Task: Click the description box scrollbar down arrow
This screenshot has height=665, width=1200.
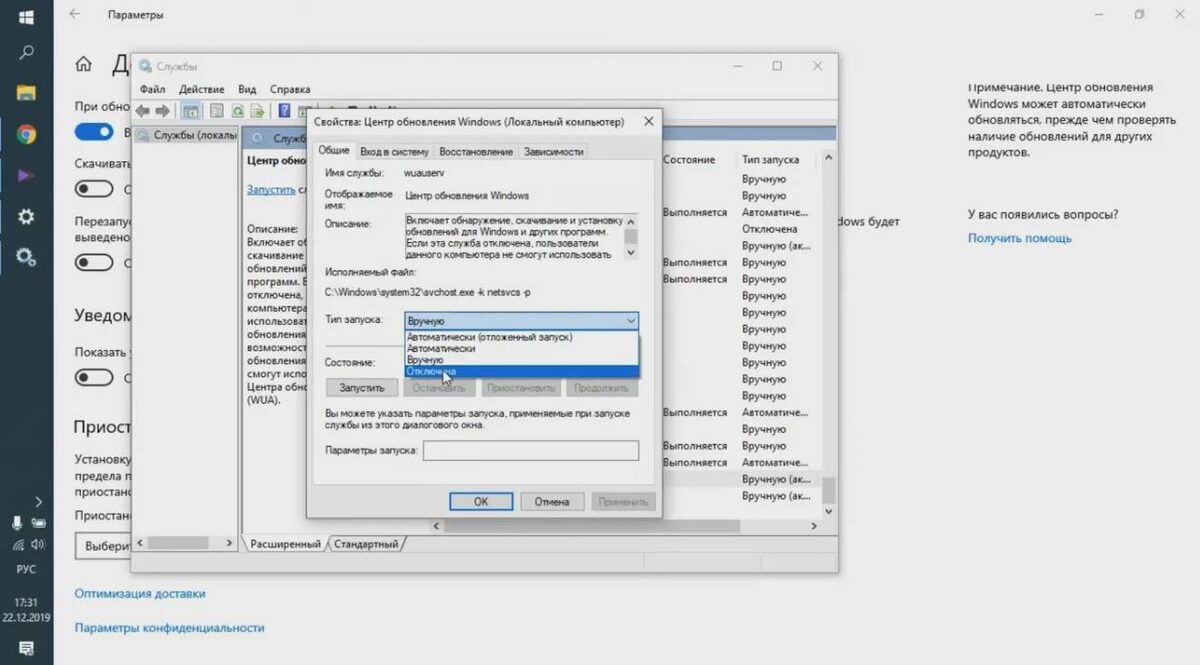Action: pyautogui.click(x=631, y=254)
